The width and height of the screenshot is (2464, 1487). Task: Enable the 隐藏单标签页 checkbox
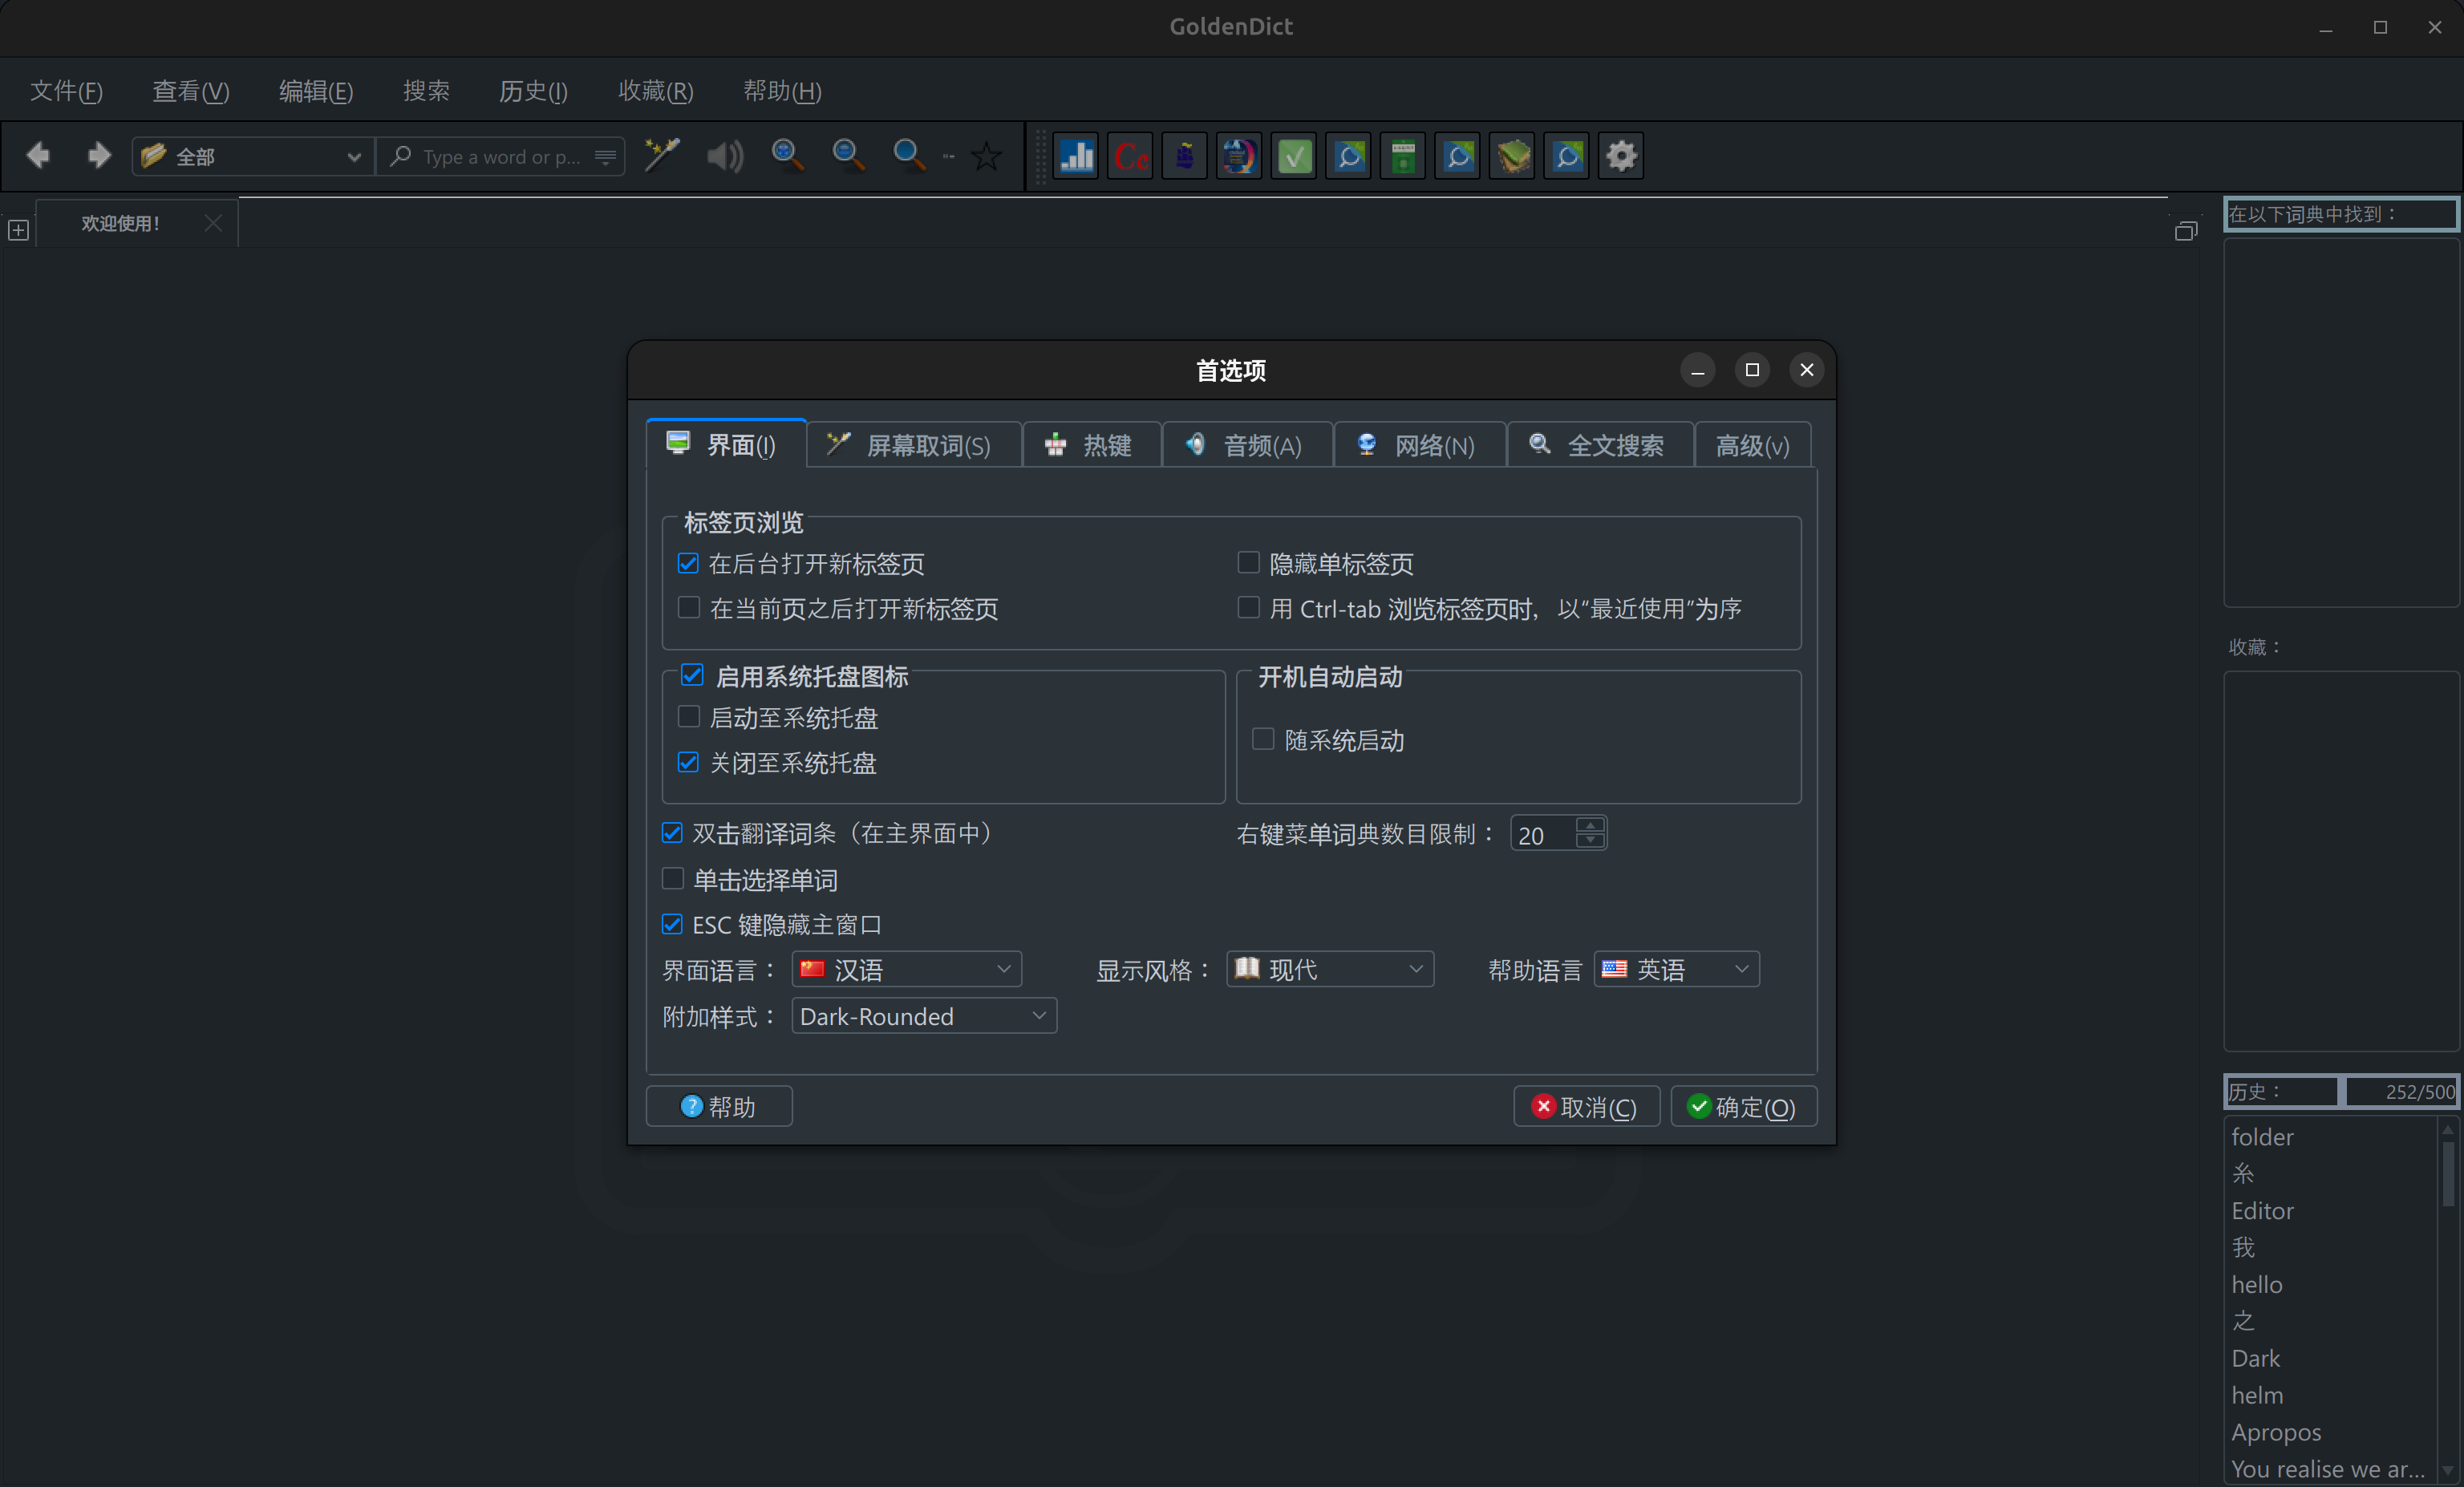[x=1248, y=563]
